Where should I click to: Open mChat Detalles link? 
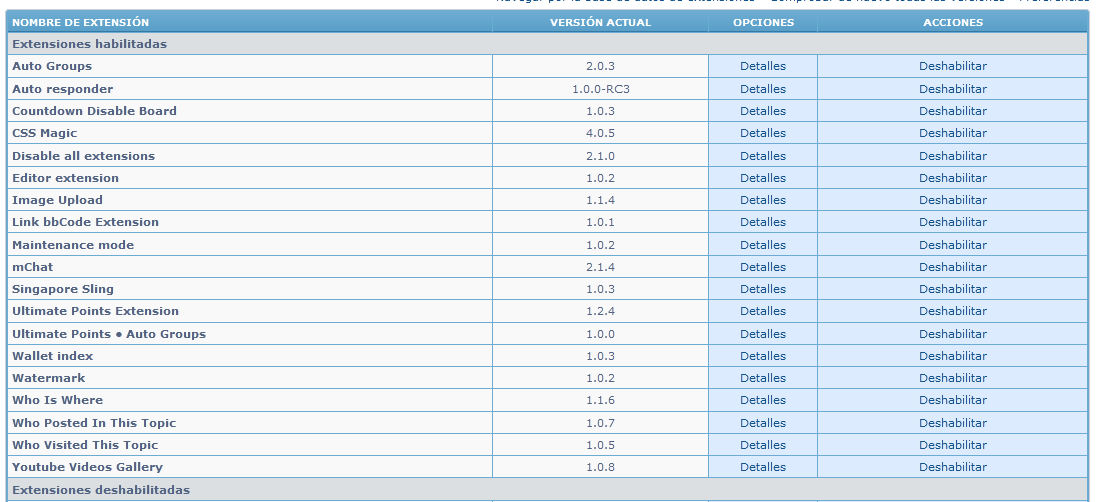tap(763, 267)
